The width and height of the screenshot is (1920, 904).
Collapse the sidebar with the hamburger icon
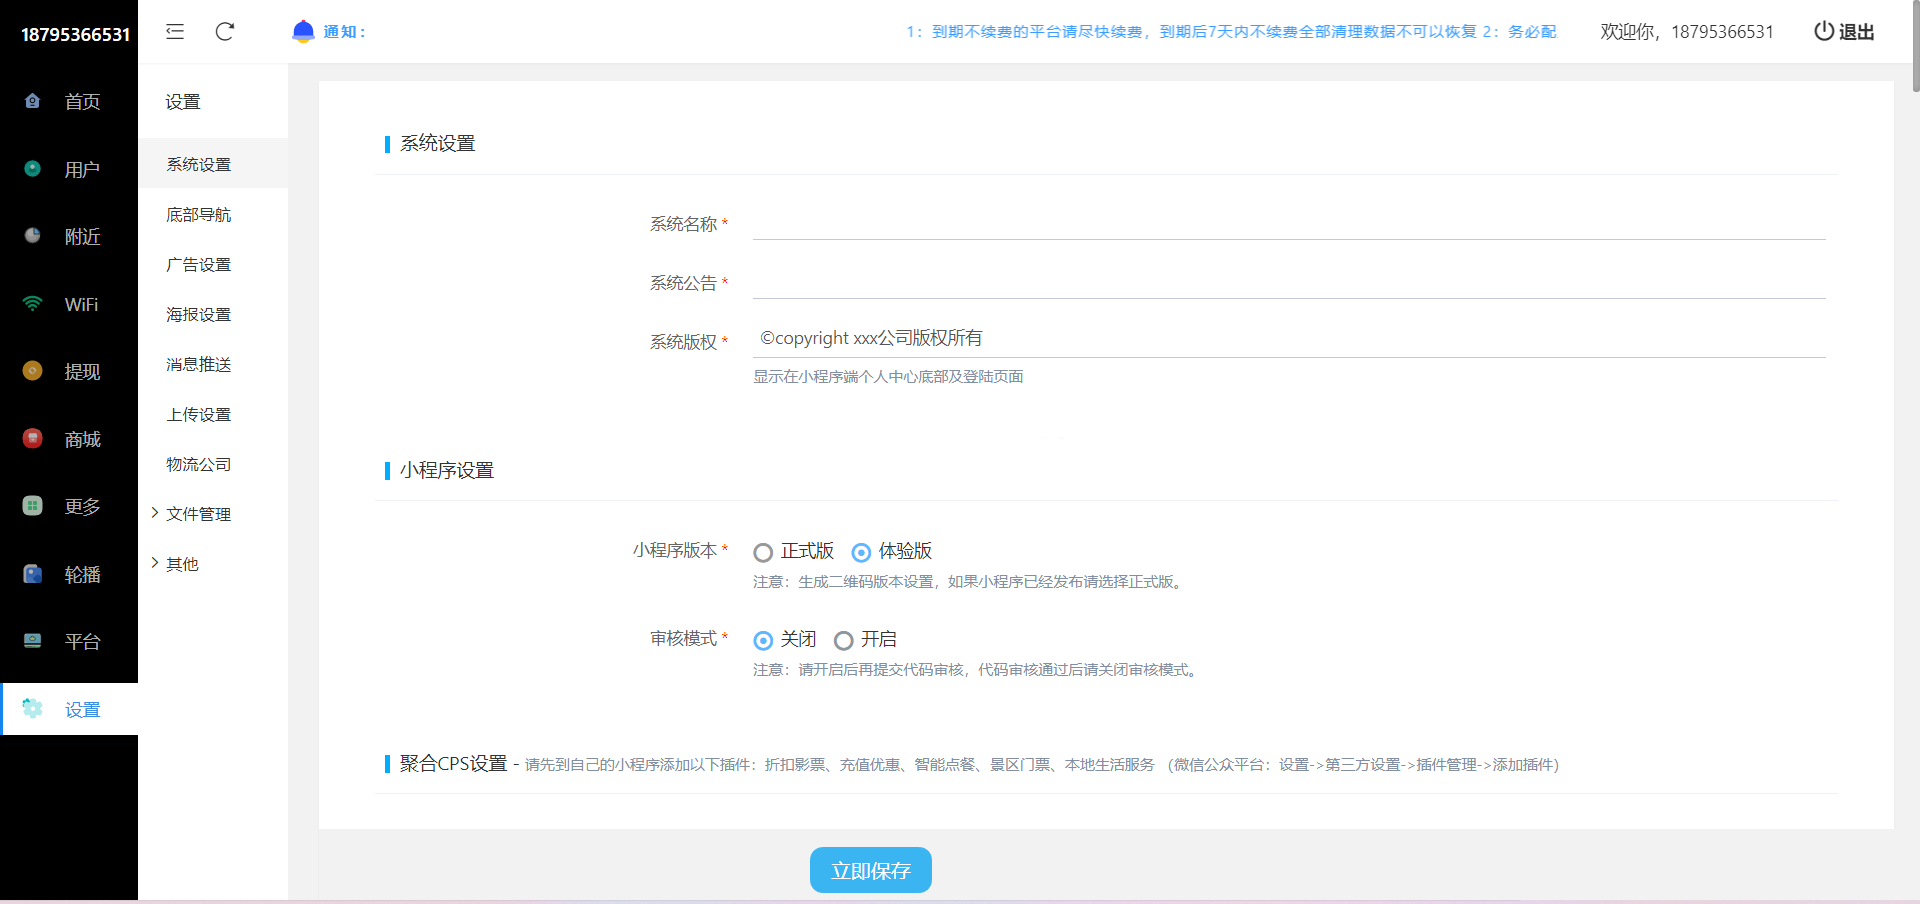pos(175,31)
